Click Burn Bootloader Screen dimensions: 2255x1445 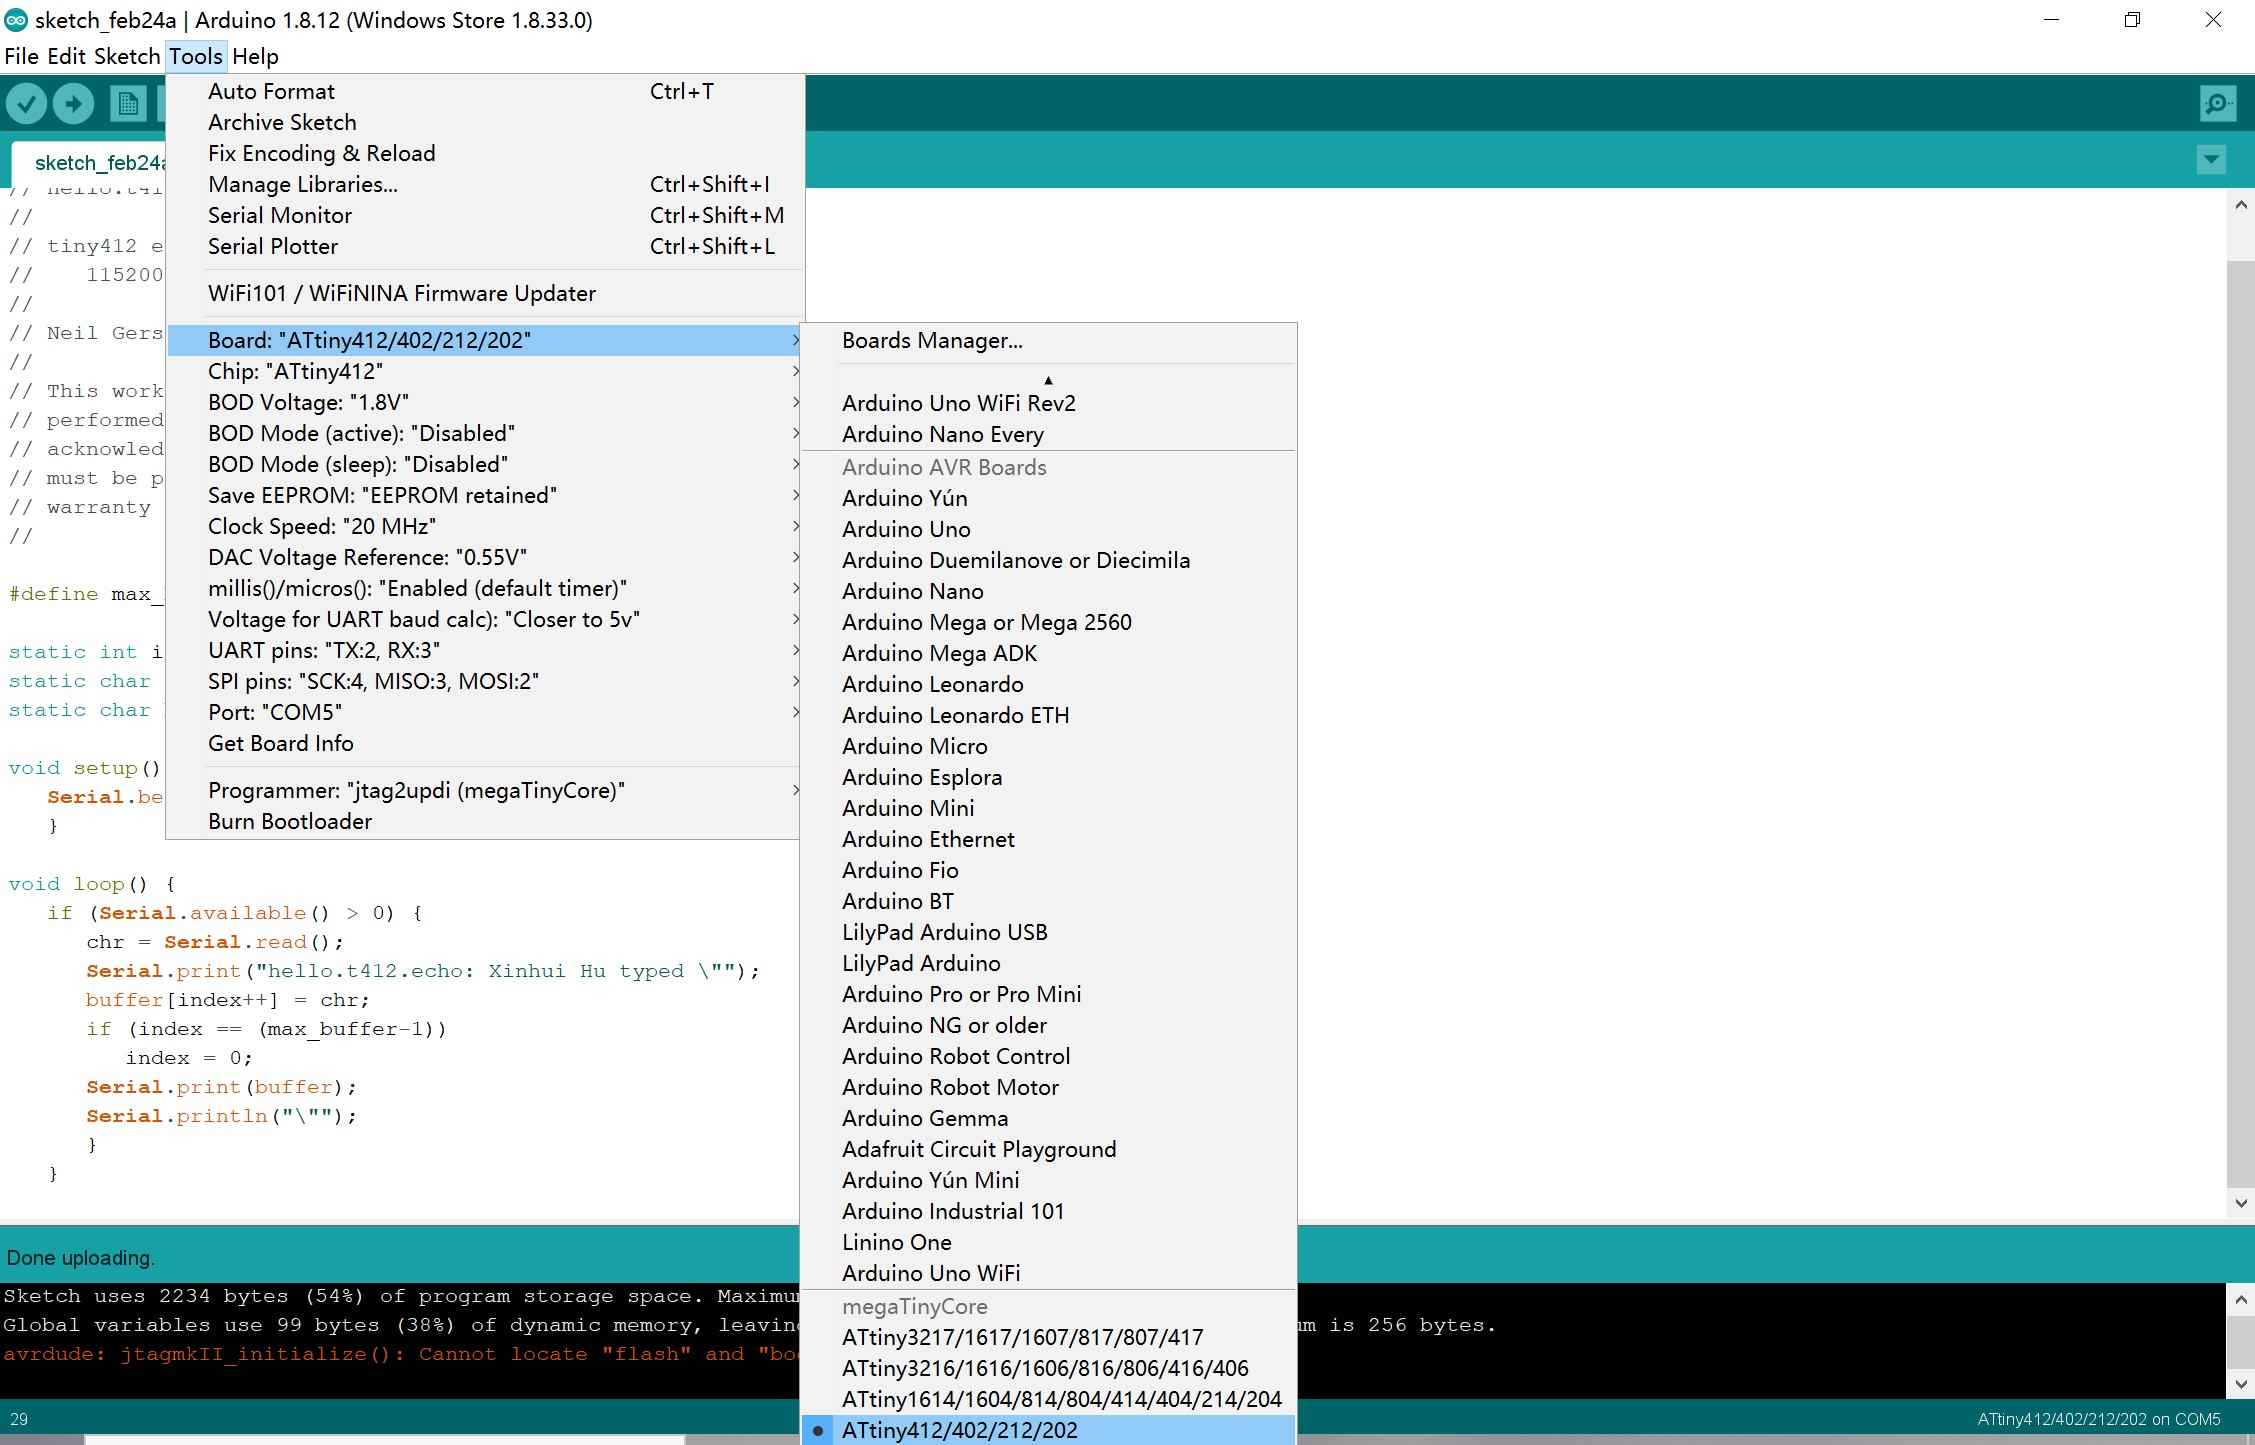pyautogui.click(x=485, y=821)
